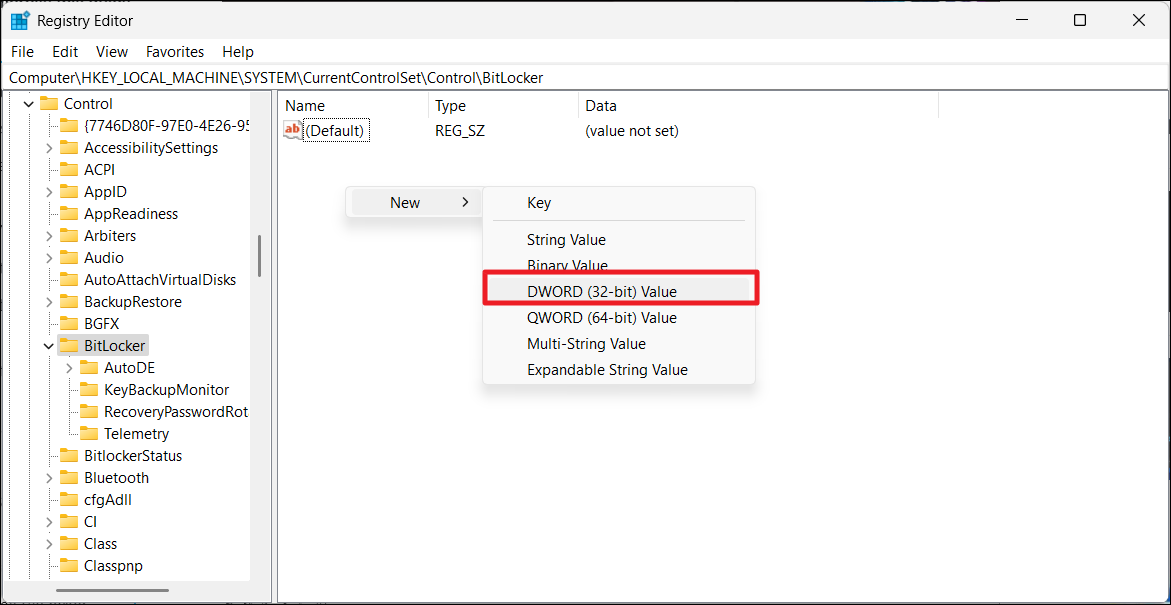The image size is (1171, 605).
Task: Click the AppID folder icon
Action: (x=69, y=192)
